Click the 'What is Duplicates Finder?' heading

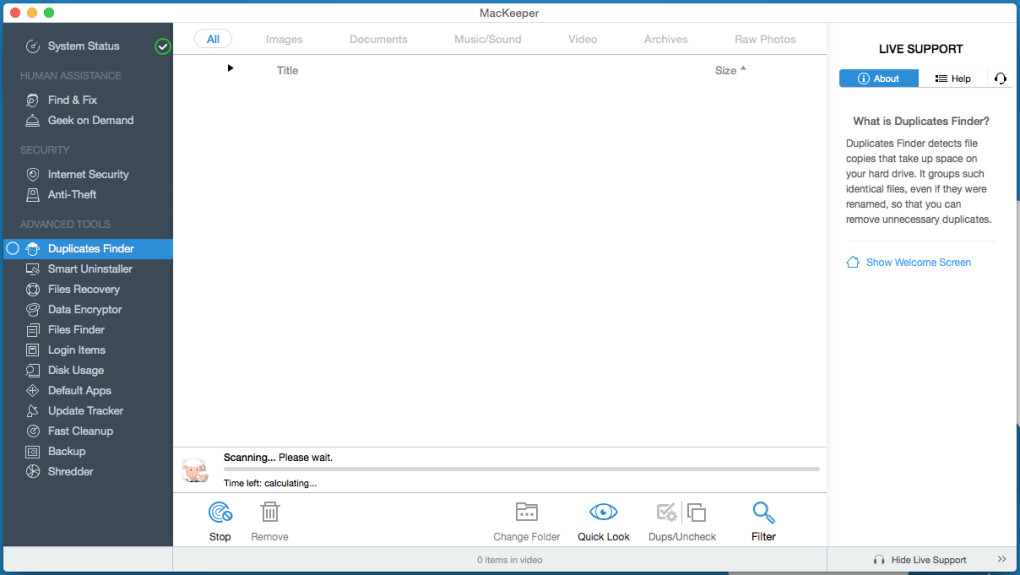click(x=921, y=121)
